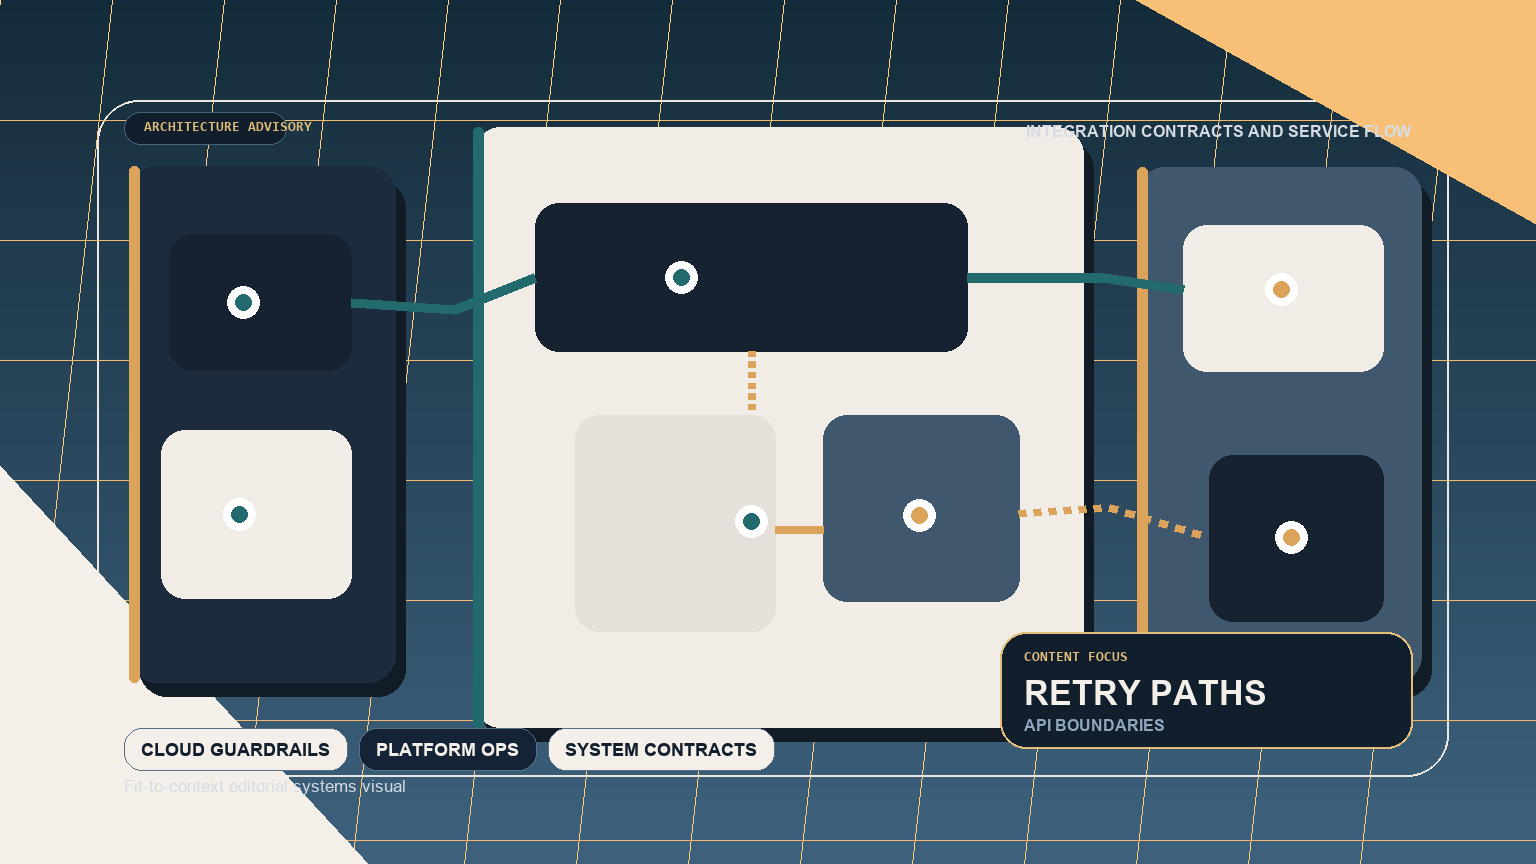The height and width of the screenshot is (864, 1536).
Task: Expand the right-side panel containing stacked cards
Action: 1281,420
